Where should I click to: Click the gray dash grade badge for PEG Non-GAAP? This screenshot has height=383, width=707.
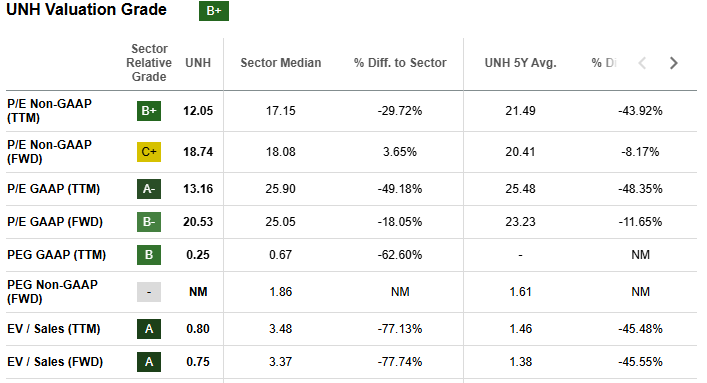(149, 292)
